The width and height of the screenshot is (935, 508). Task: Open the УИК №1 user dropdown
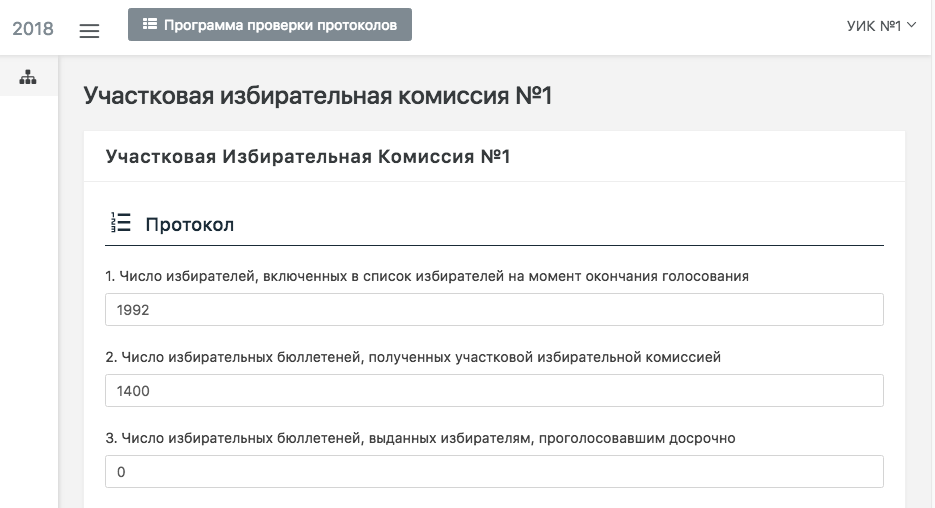(875, 26)
